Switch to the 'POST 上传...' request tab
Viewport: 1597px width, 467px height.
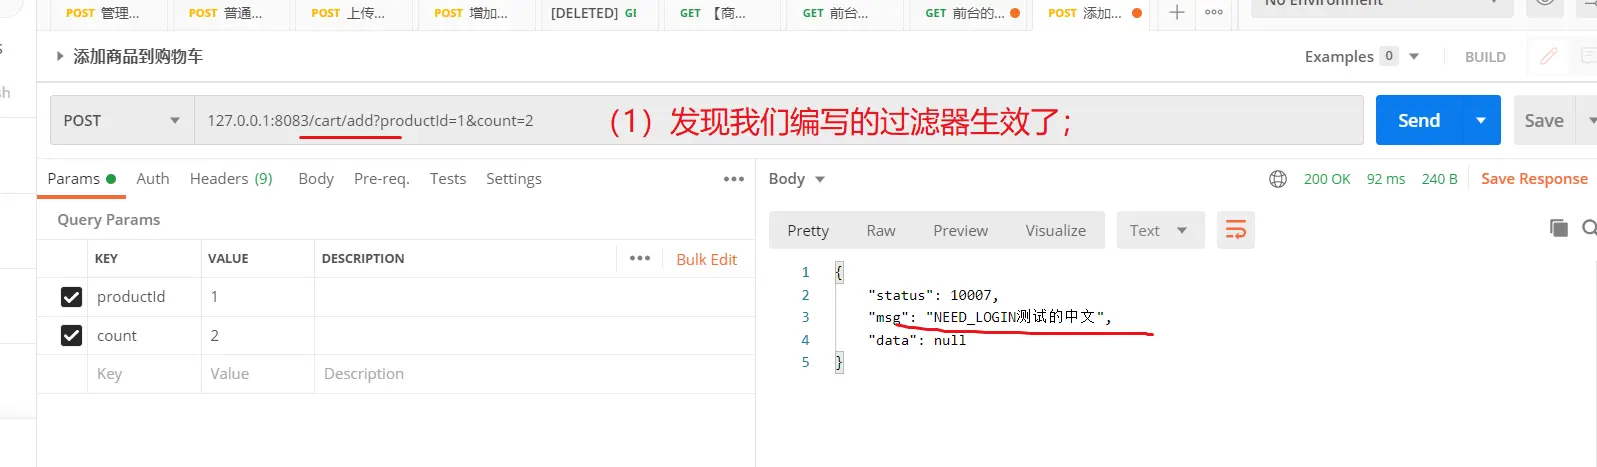point(348,13)
